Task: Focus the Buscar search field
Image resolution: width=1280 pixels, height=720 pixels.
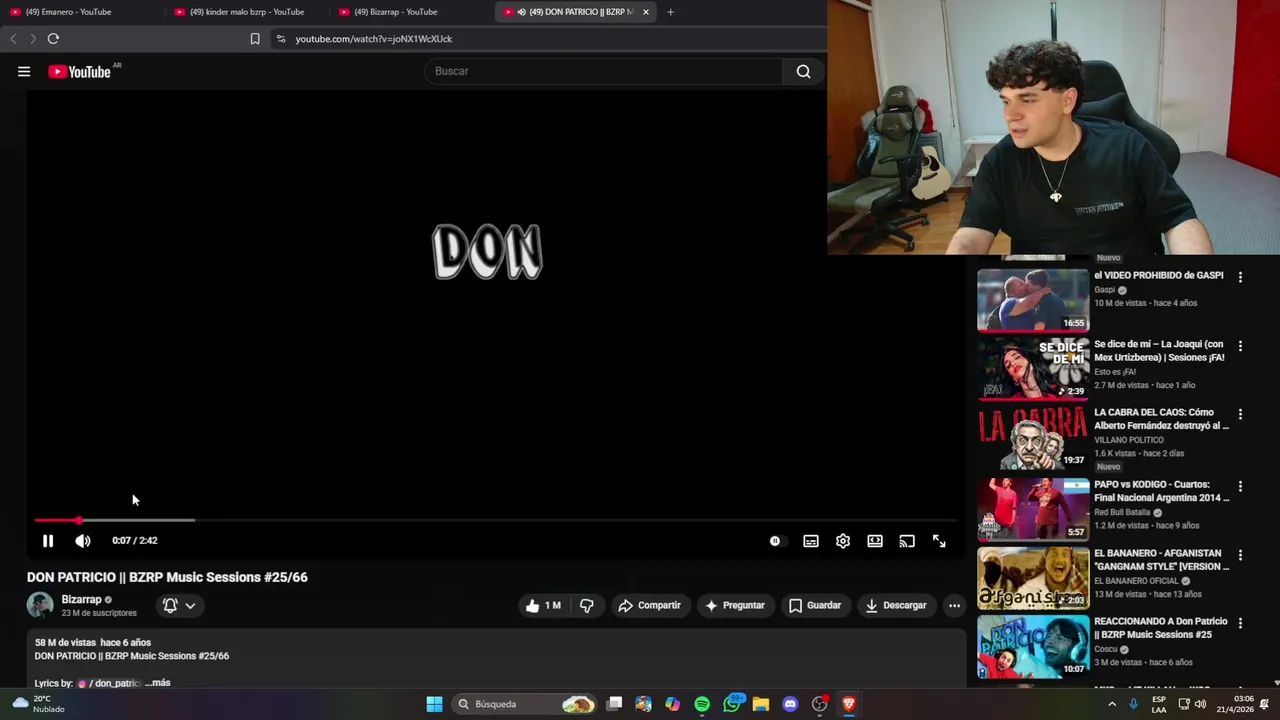Action: point(604,71)
